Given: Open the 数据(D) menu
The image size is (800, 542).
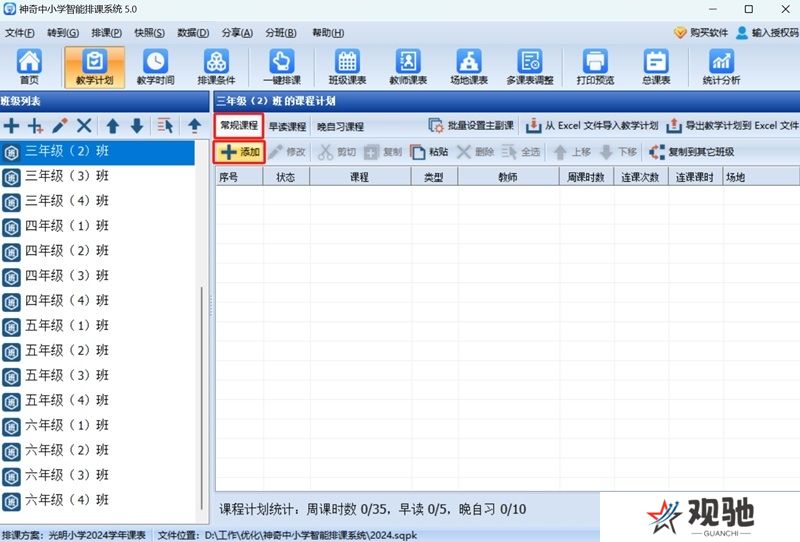Looking at the screenshot, I should (193, 33).
